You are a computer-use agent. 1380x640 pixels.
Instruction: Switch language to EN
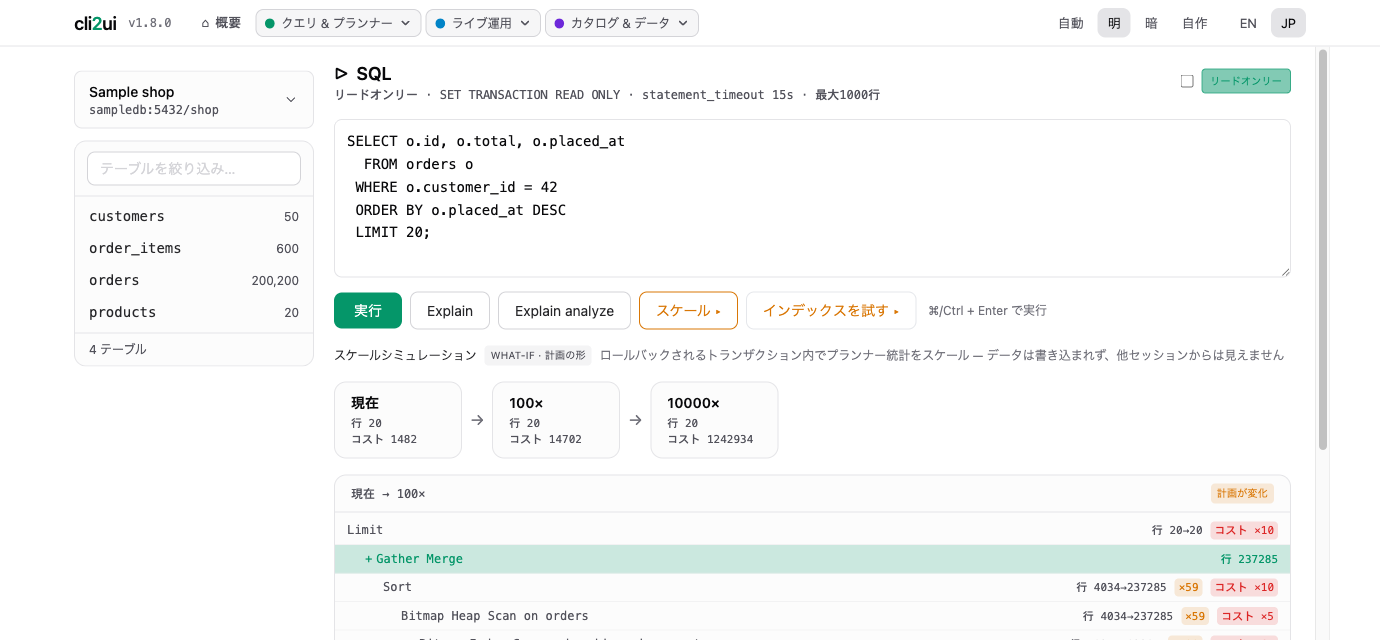[1248, 23]
